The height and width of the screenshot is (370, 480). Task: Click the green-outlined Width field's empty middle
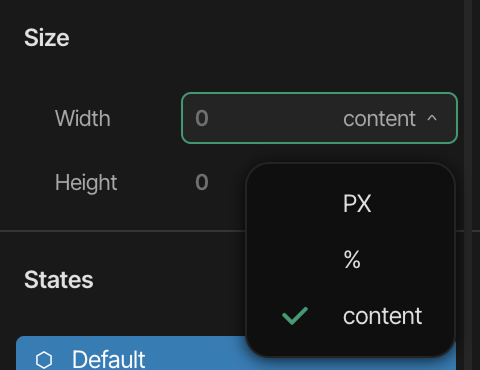tap(275, 118)
